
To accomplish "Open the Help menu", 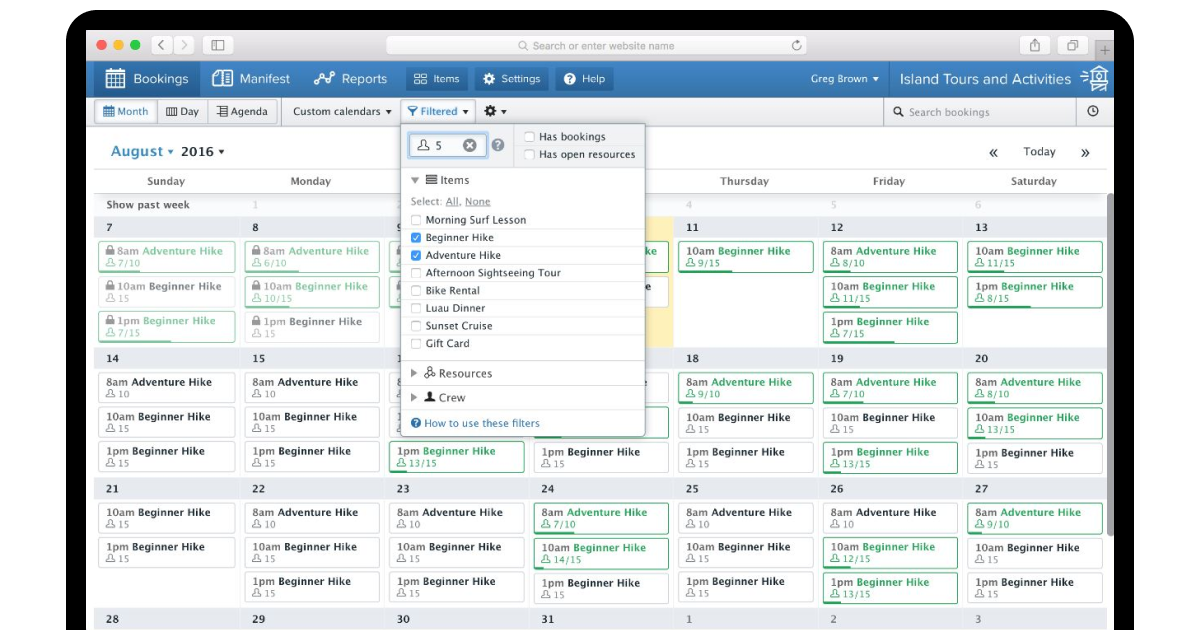I will [584, 79].
